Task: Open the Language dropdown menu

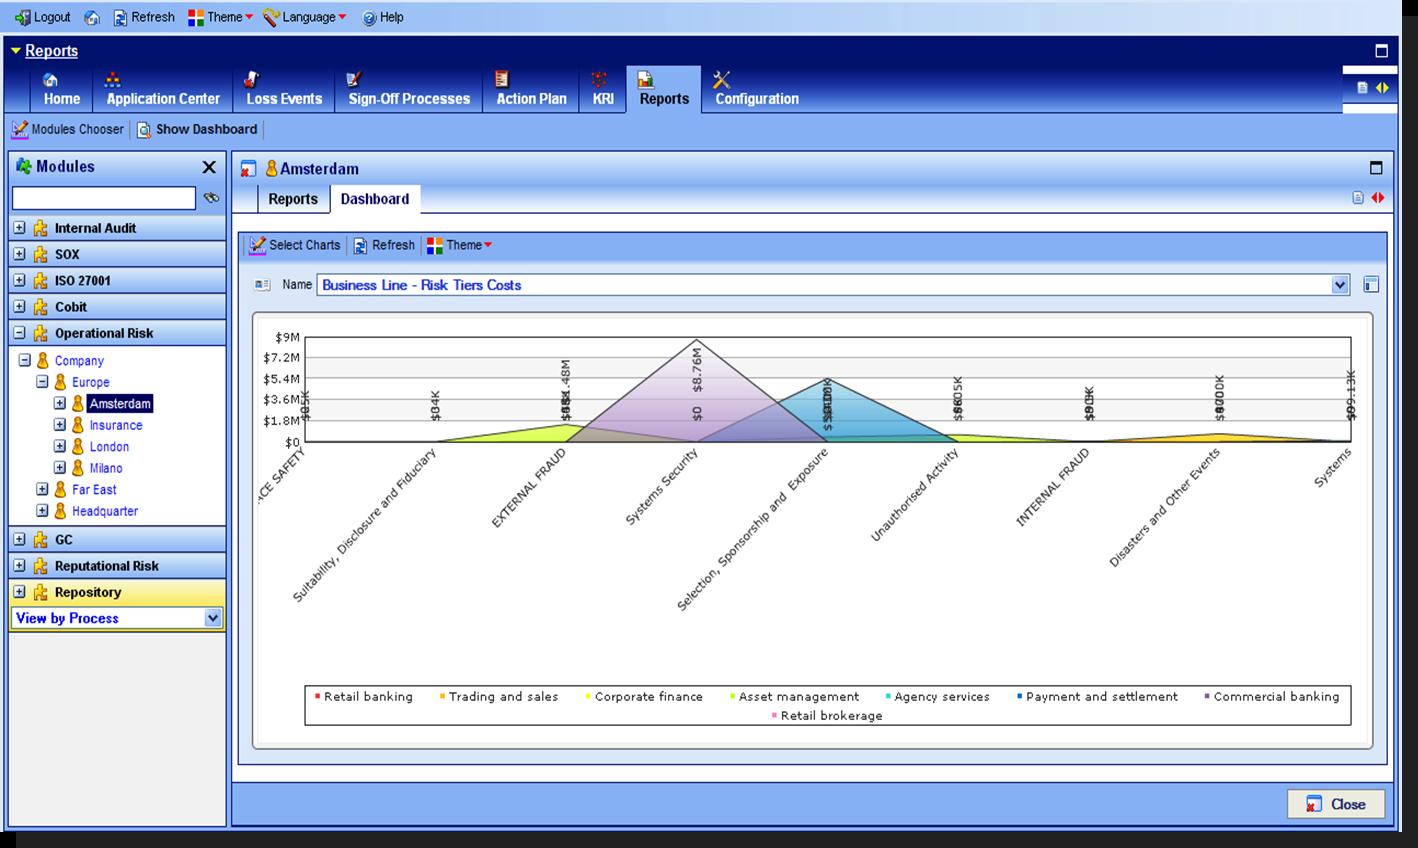Action: (x=304, y=17)
